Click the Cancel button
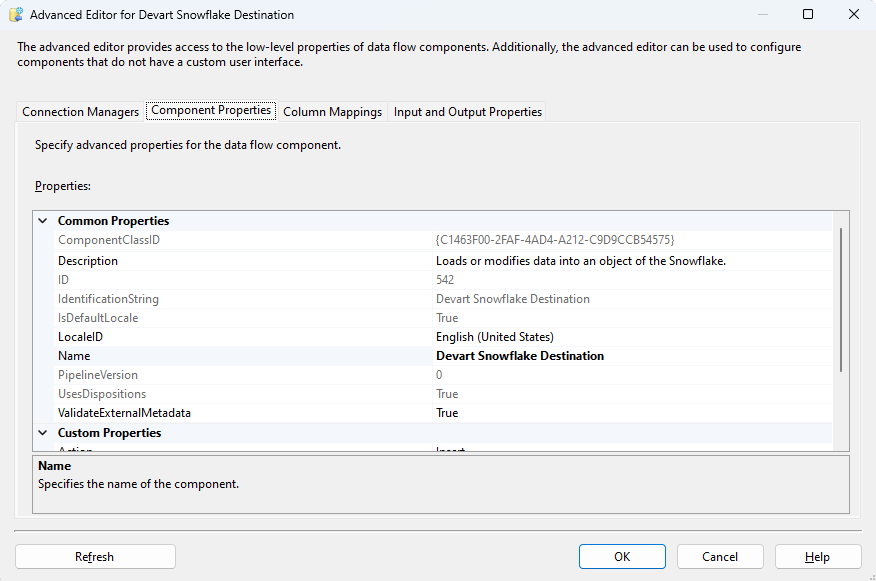This screenshot has height=581, width=876. tap(720, 557)
